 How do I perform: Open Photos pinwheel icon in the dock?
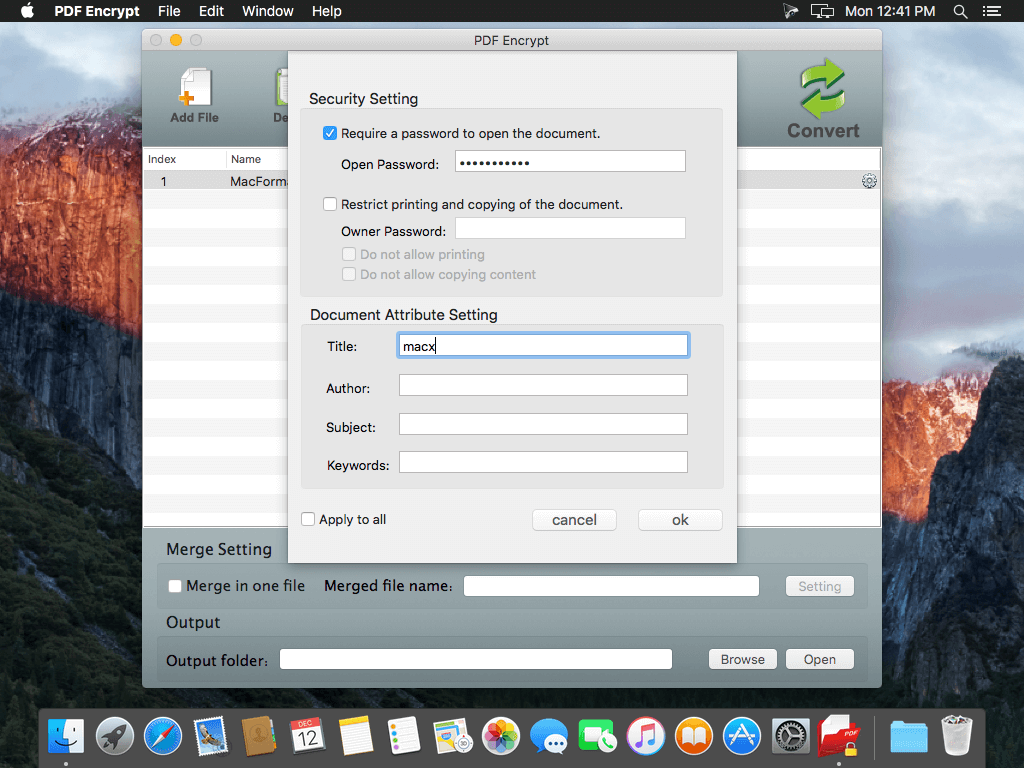click(501, 736)
